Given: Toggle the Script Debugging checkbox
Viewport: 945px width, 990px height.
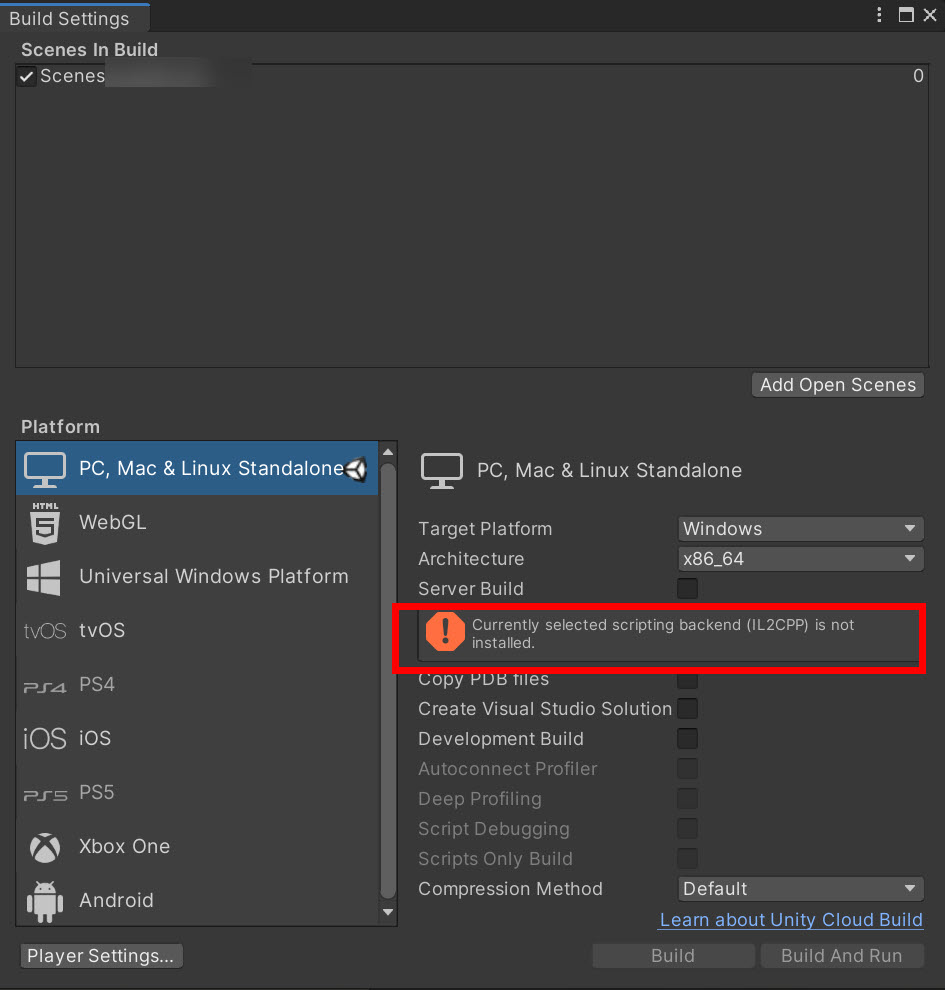Looking at the screenshot, I should point(687,828).
